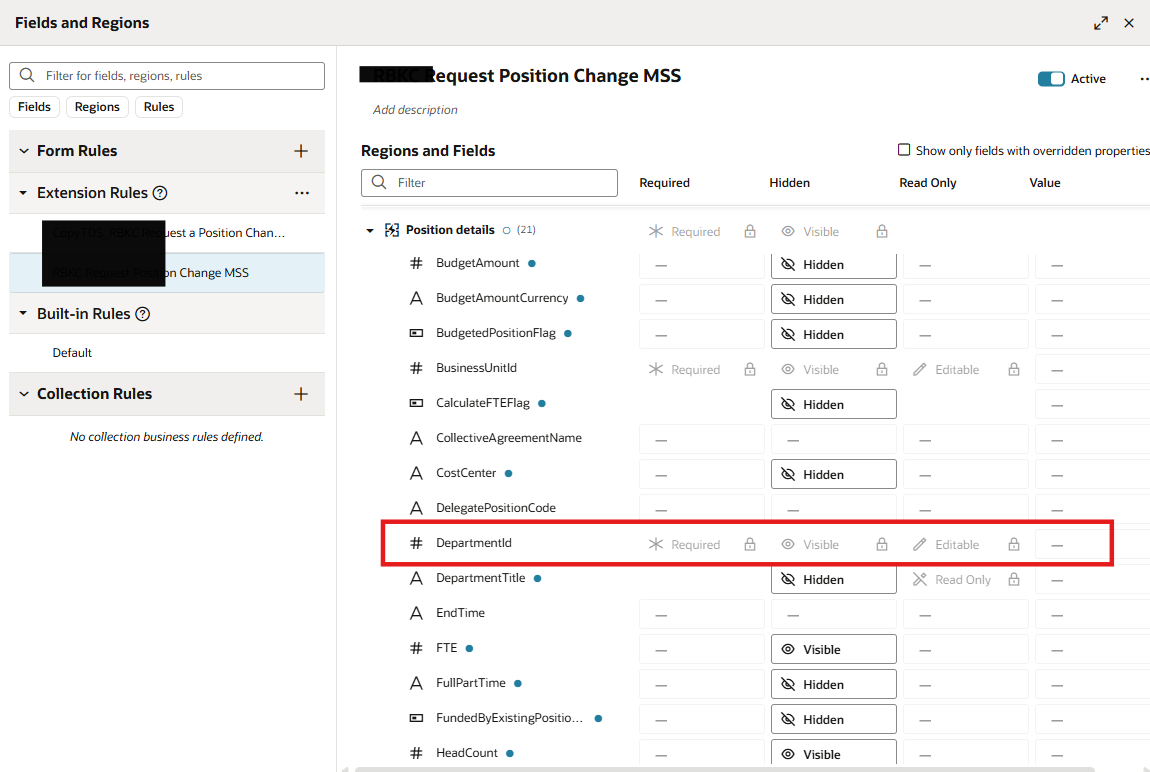Image resolution: width=1150 pixels, height=772 pixels.
Task: Click the blue override dot beside CostCenter
Action: [x=508, y=474]
